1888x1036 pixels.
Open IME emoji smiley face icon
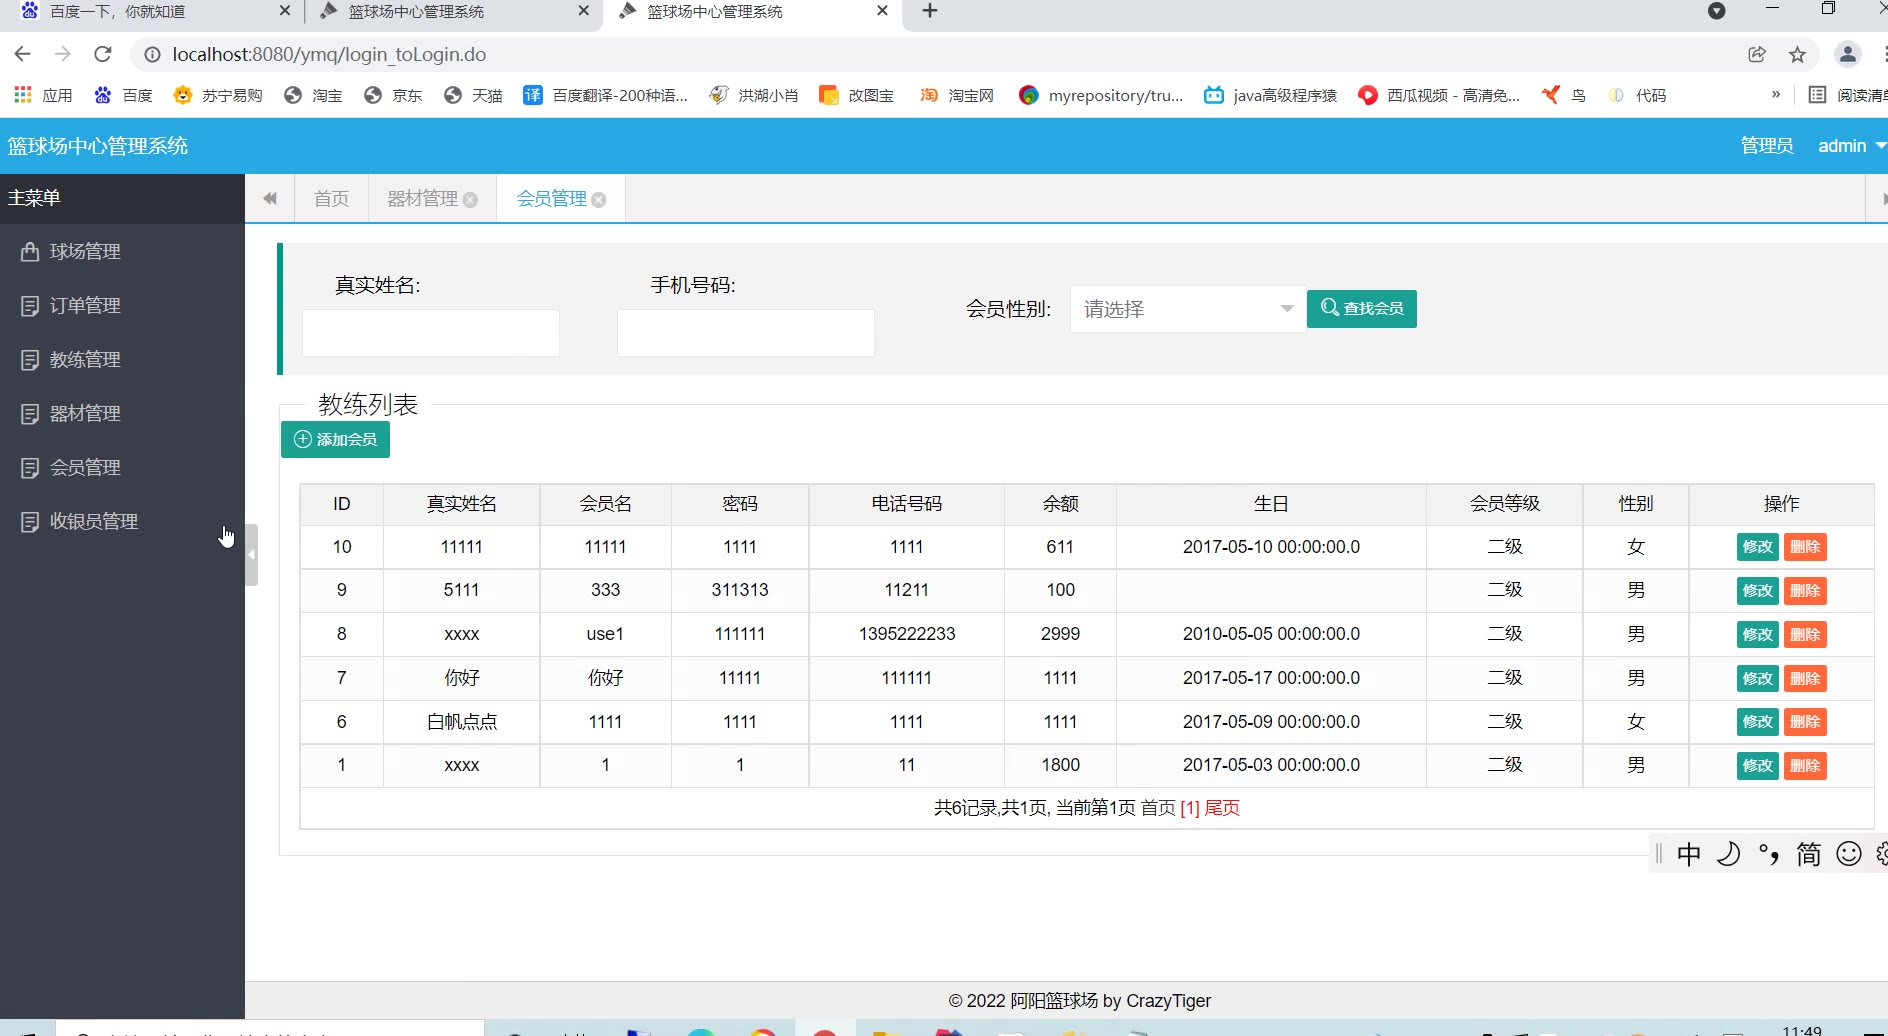point(1849,854)
